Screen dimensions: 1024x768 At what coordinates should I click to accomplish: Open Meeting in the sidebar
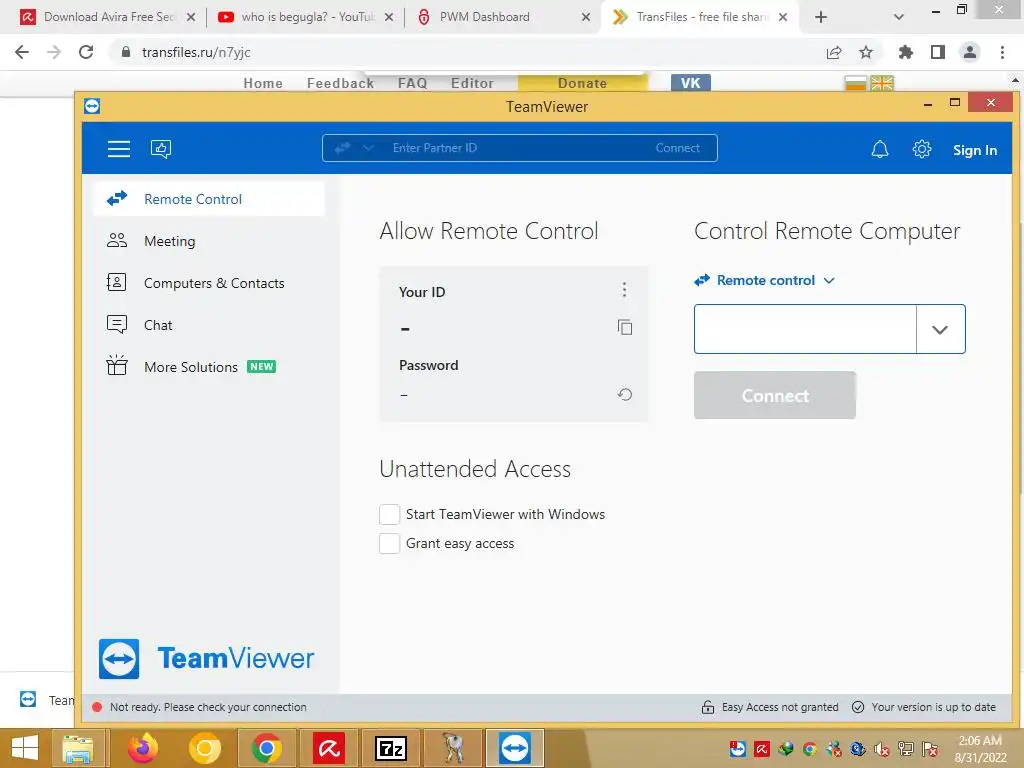[x=209, y=241]
